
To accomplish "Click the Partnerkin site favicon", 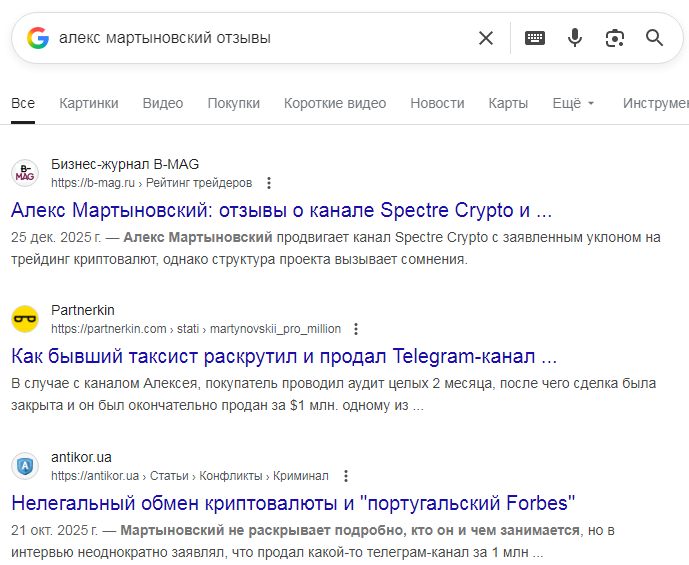I will 25,319.
